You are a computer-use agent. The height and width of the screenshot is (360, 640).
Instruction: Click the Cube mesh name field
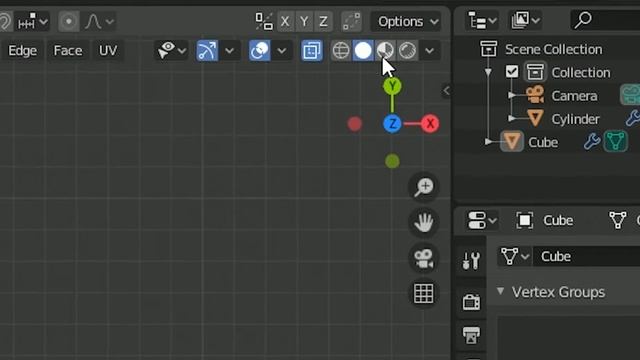pos(587,256)
